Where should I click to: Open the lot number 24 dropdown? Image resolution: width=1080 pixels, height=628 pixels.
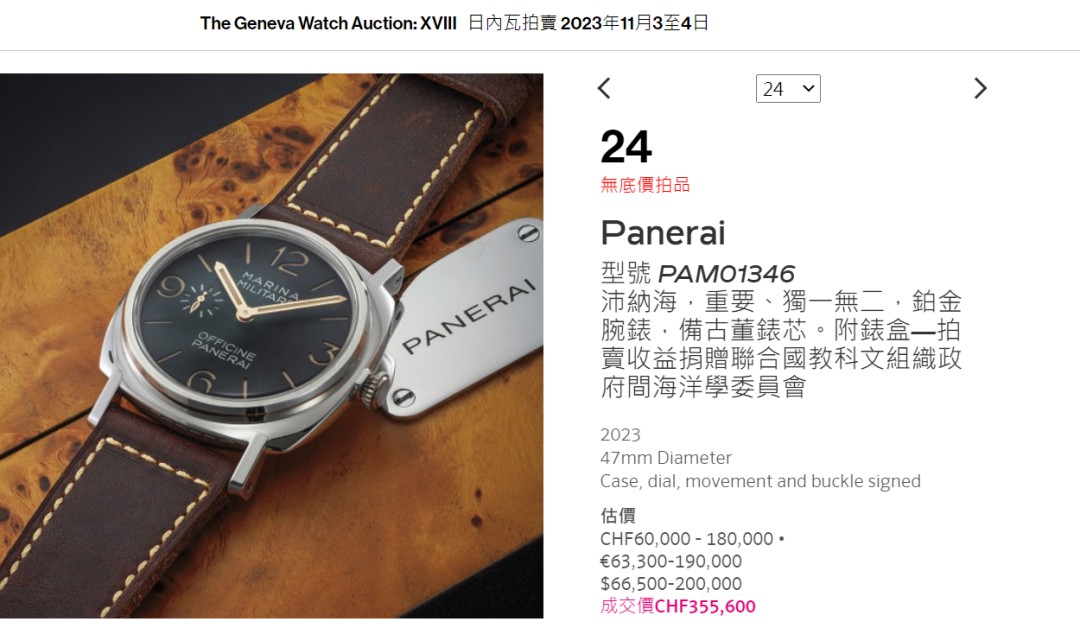(x=788, y=89)
